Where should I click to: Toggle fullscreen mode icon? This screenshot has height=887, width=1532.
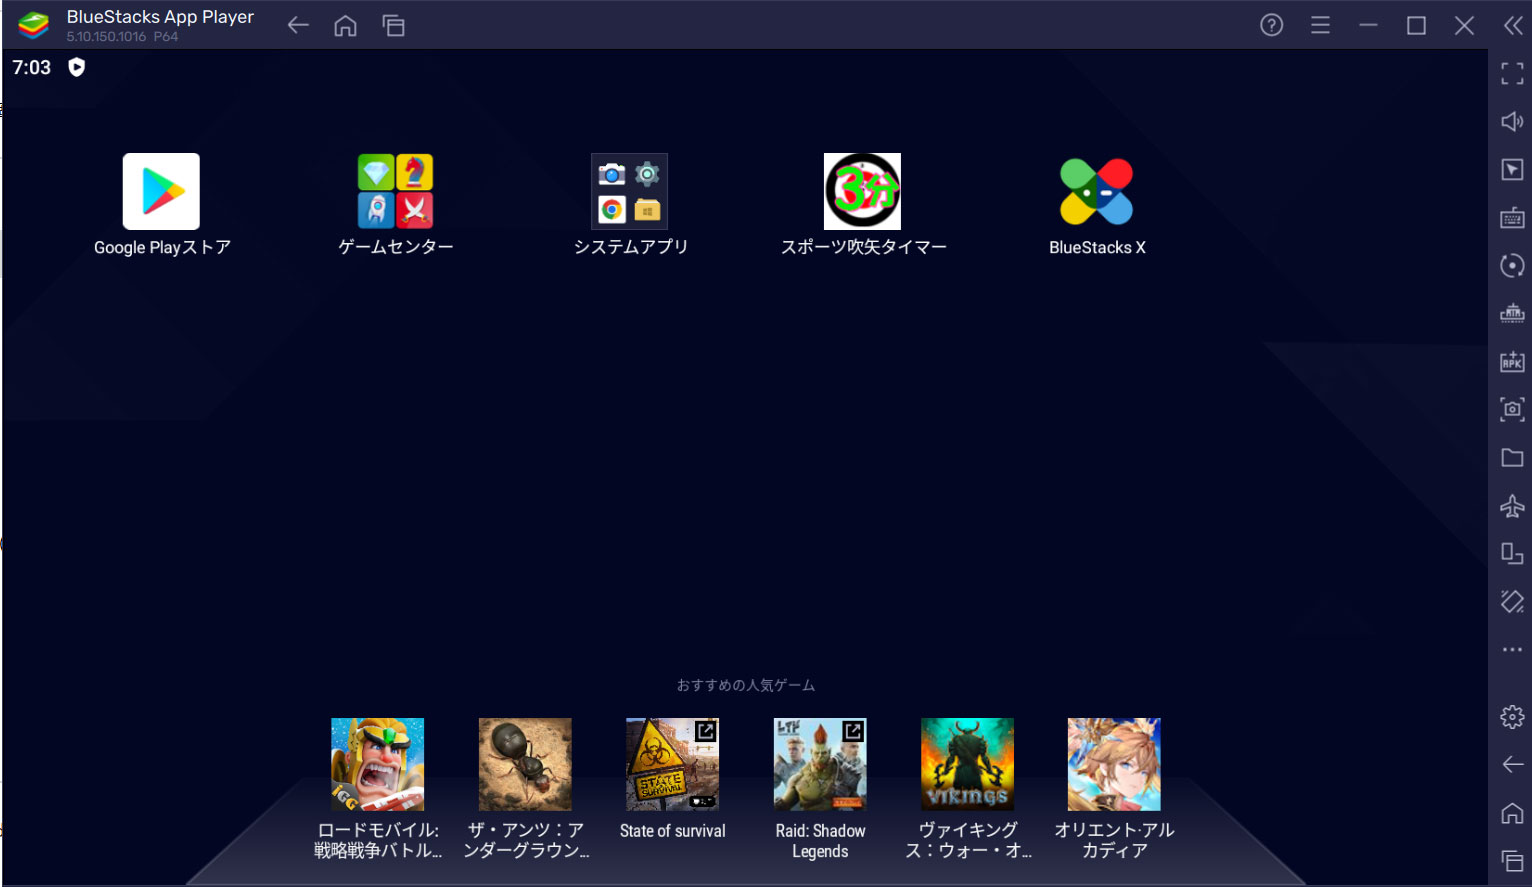(1512, 73)
